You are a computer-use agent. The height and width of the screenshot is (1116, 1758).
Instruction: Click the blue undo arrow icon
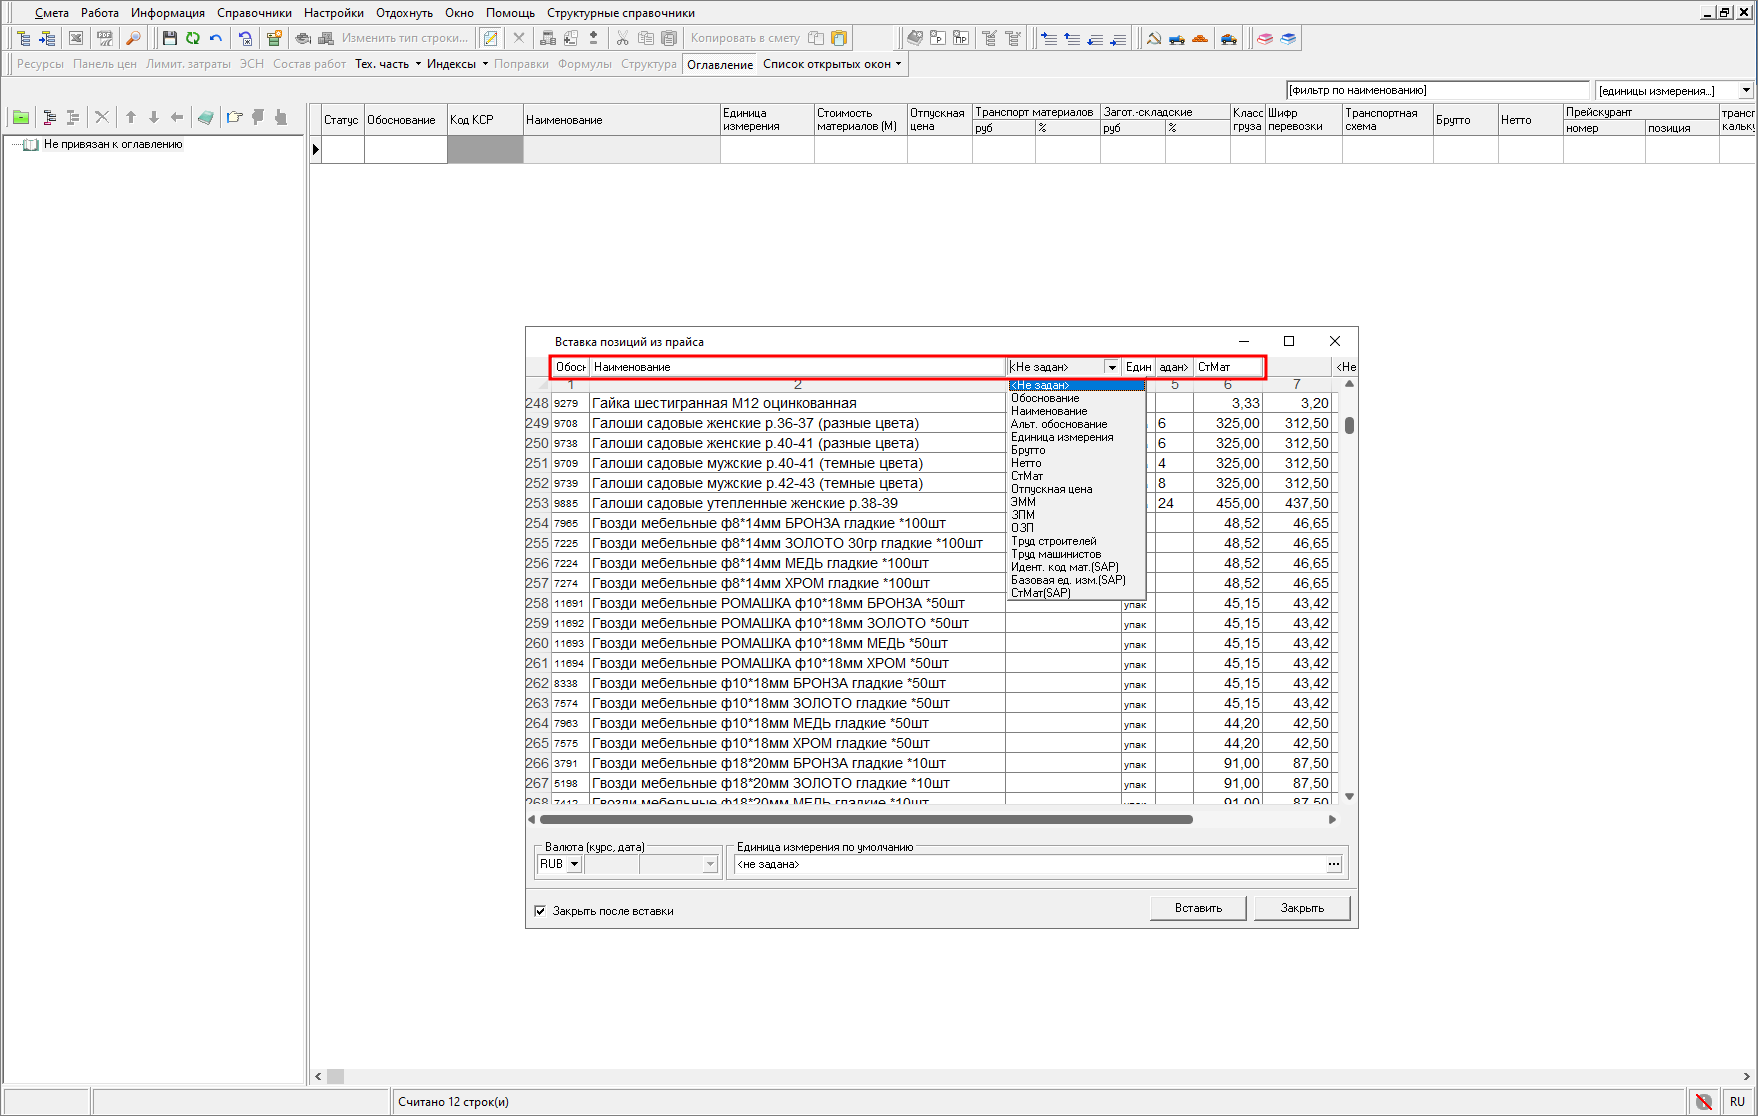click(x=216, y=38)
